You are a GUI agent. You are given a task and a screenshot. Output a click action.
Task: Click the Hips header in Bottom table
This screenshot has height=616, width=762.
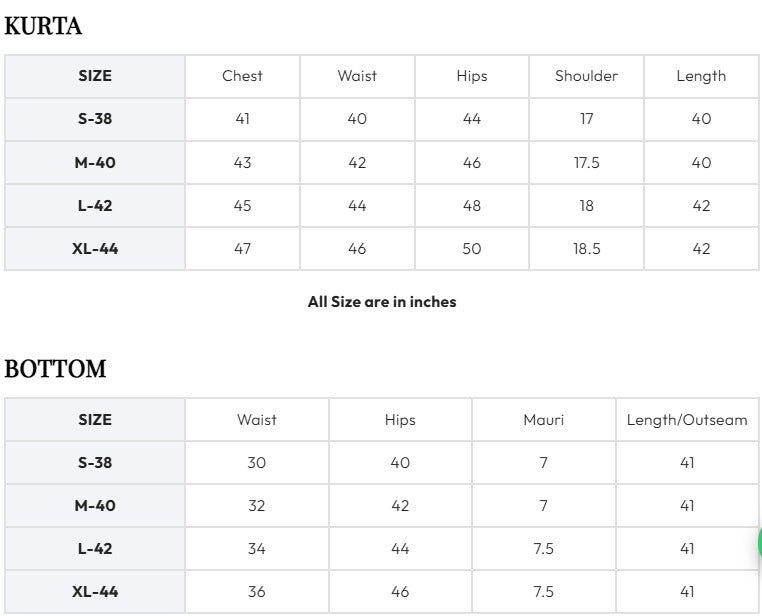click(400, 420)
